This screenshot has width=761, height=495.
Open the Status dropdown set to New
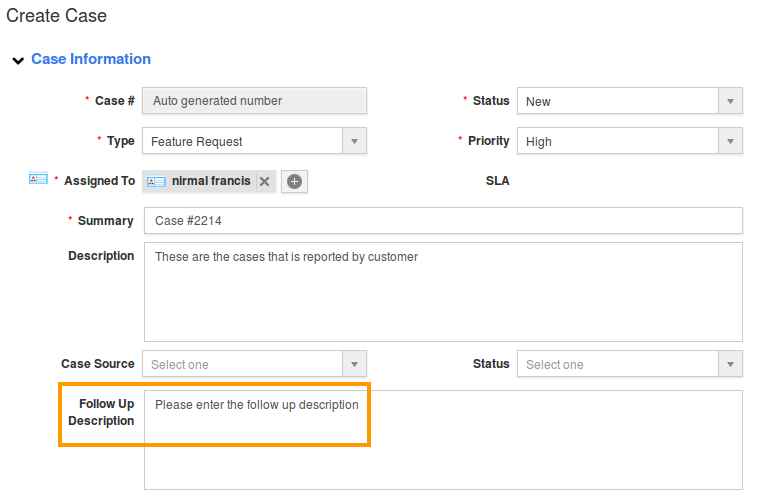coord(629,101)
